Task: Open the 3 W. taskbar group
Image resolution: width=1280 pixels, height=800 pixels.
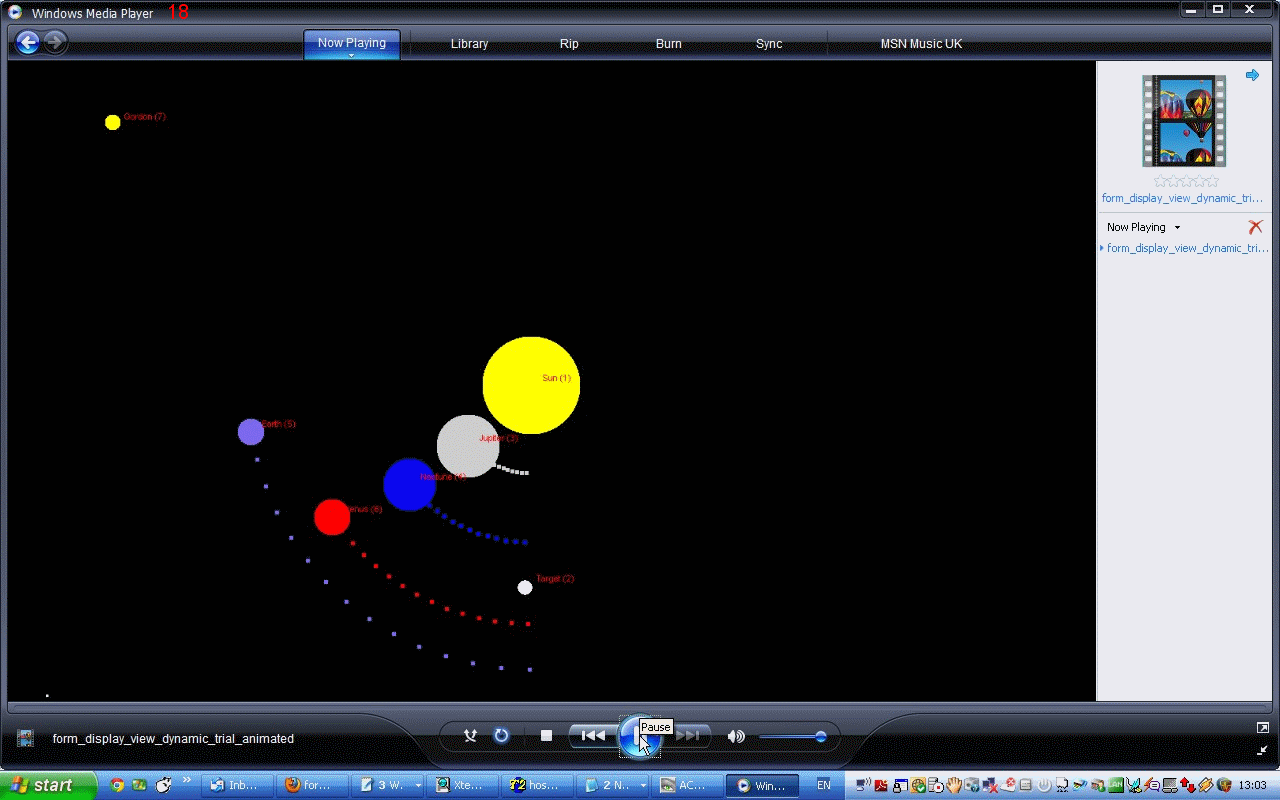Action: (x=388, y=785)
